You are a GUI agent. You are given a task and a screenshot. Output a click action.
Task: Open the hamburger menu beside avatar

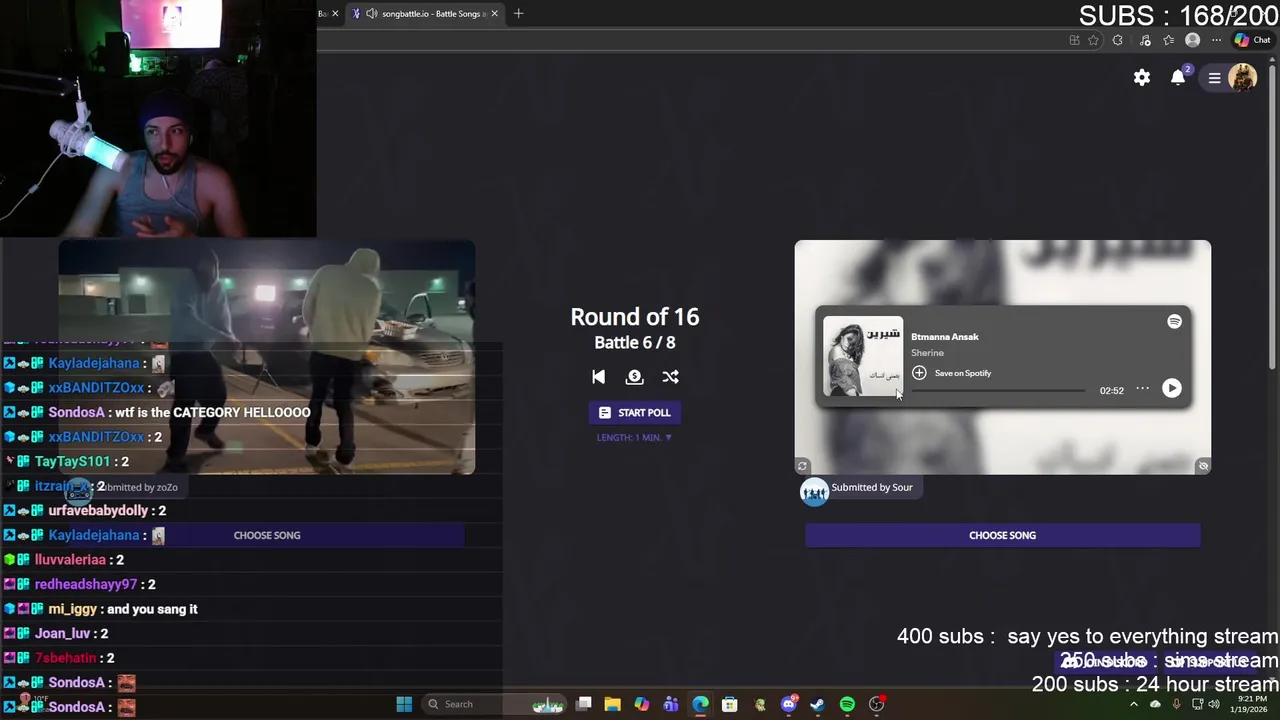click(x=1215, y=77)
